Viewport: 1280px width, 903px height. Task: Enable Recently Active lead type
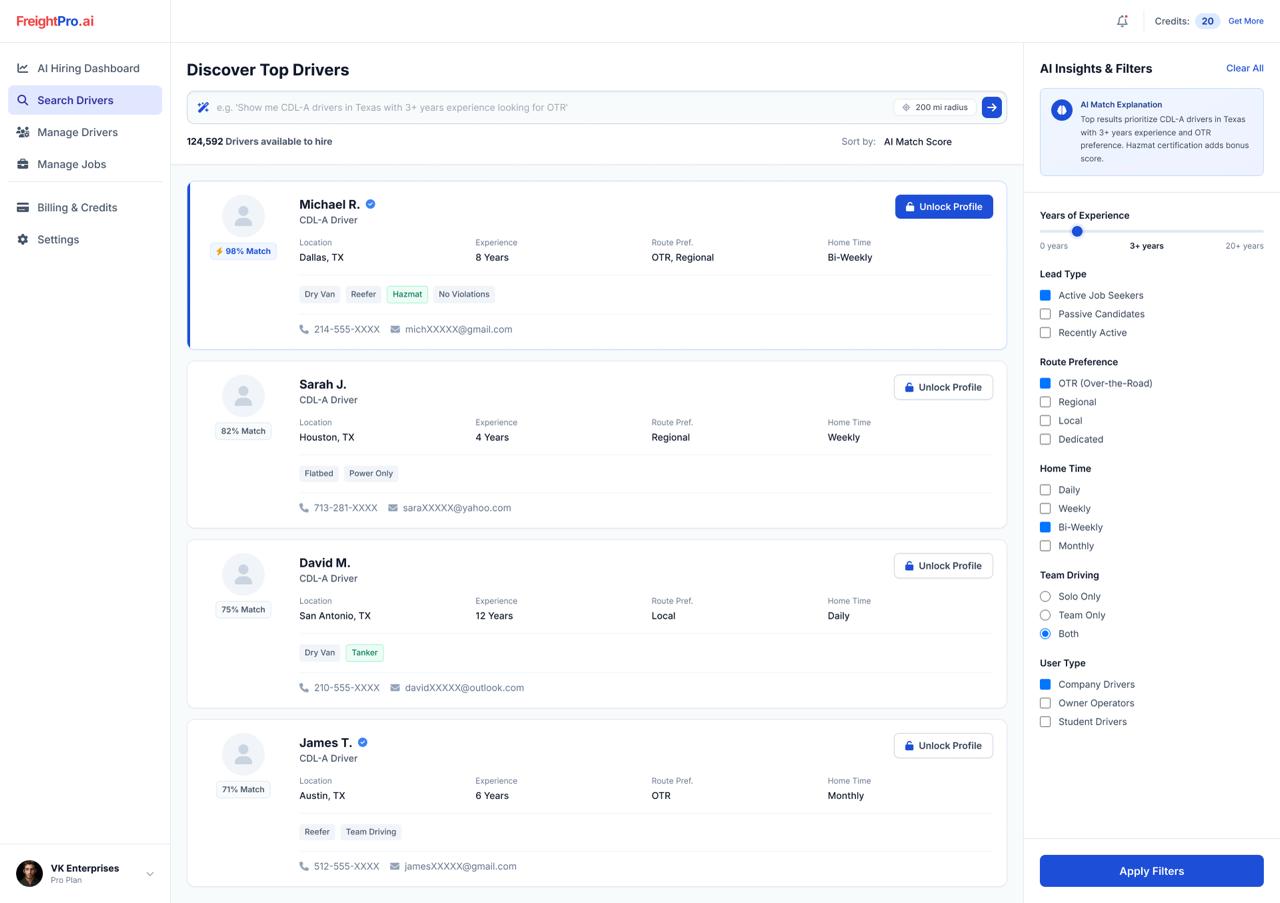(1045, 333)
